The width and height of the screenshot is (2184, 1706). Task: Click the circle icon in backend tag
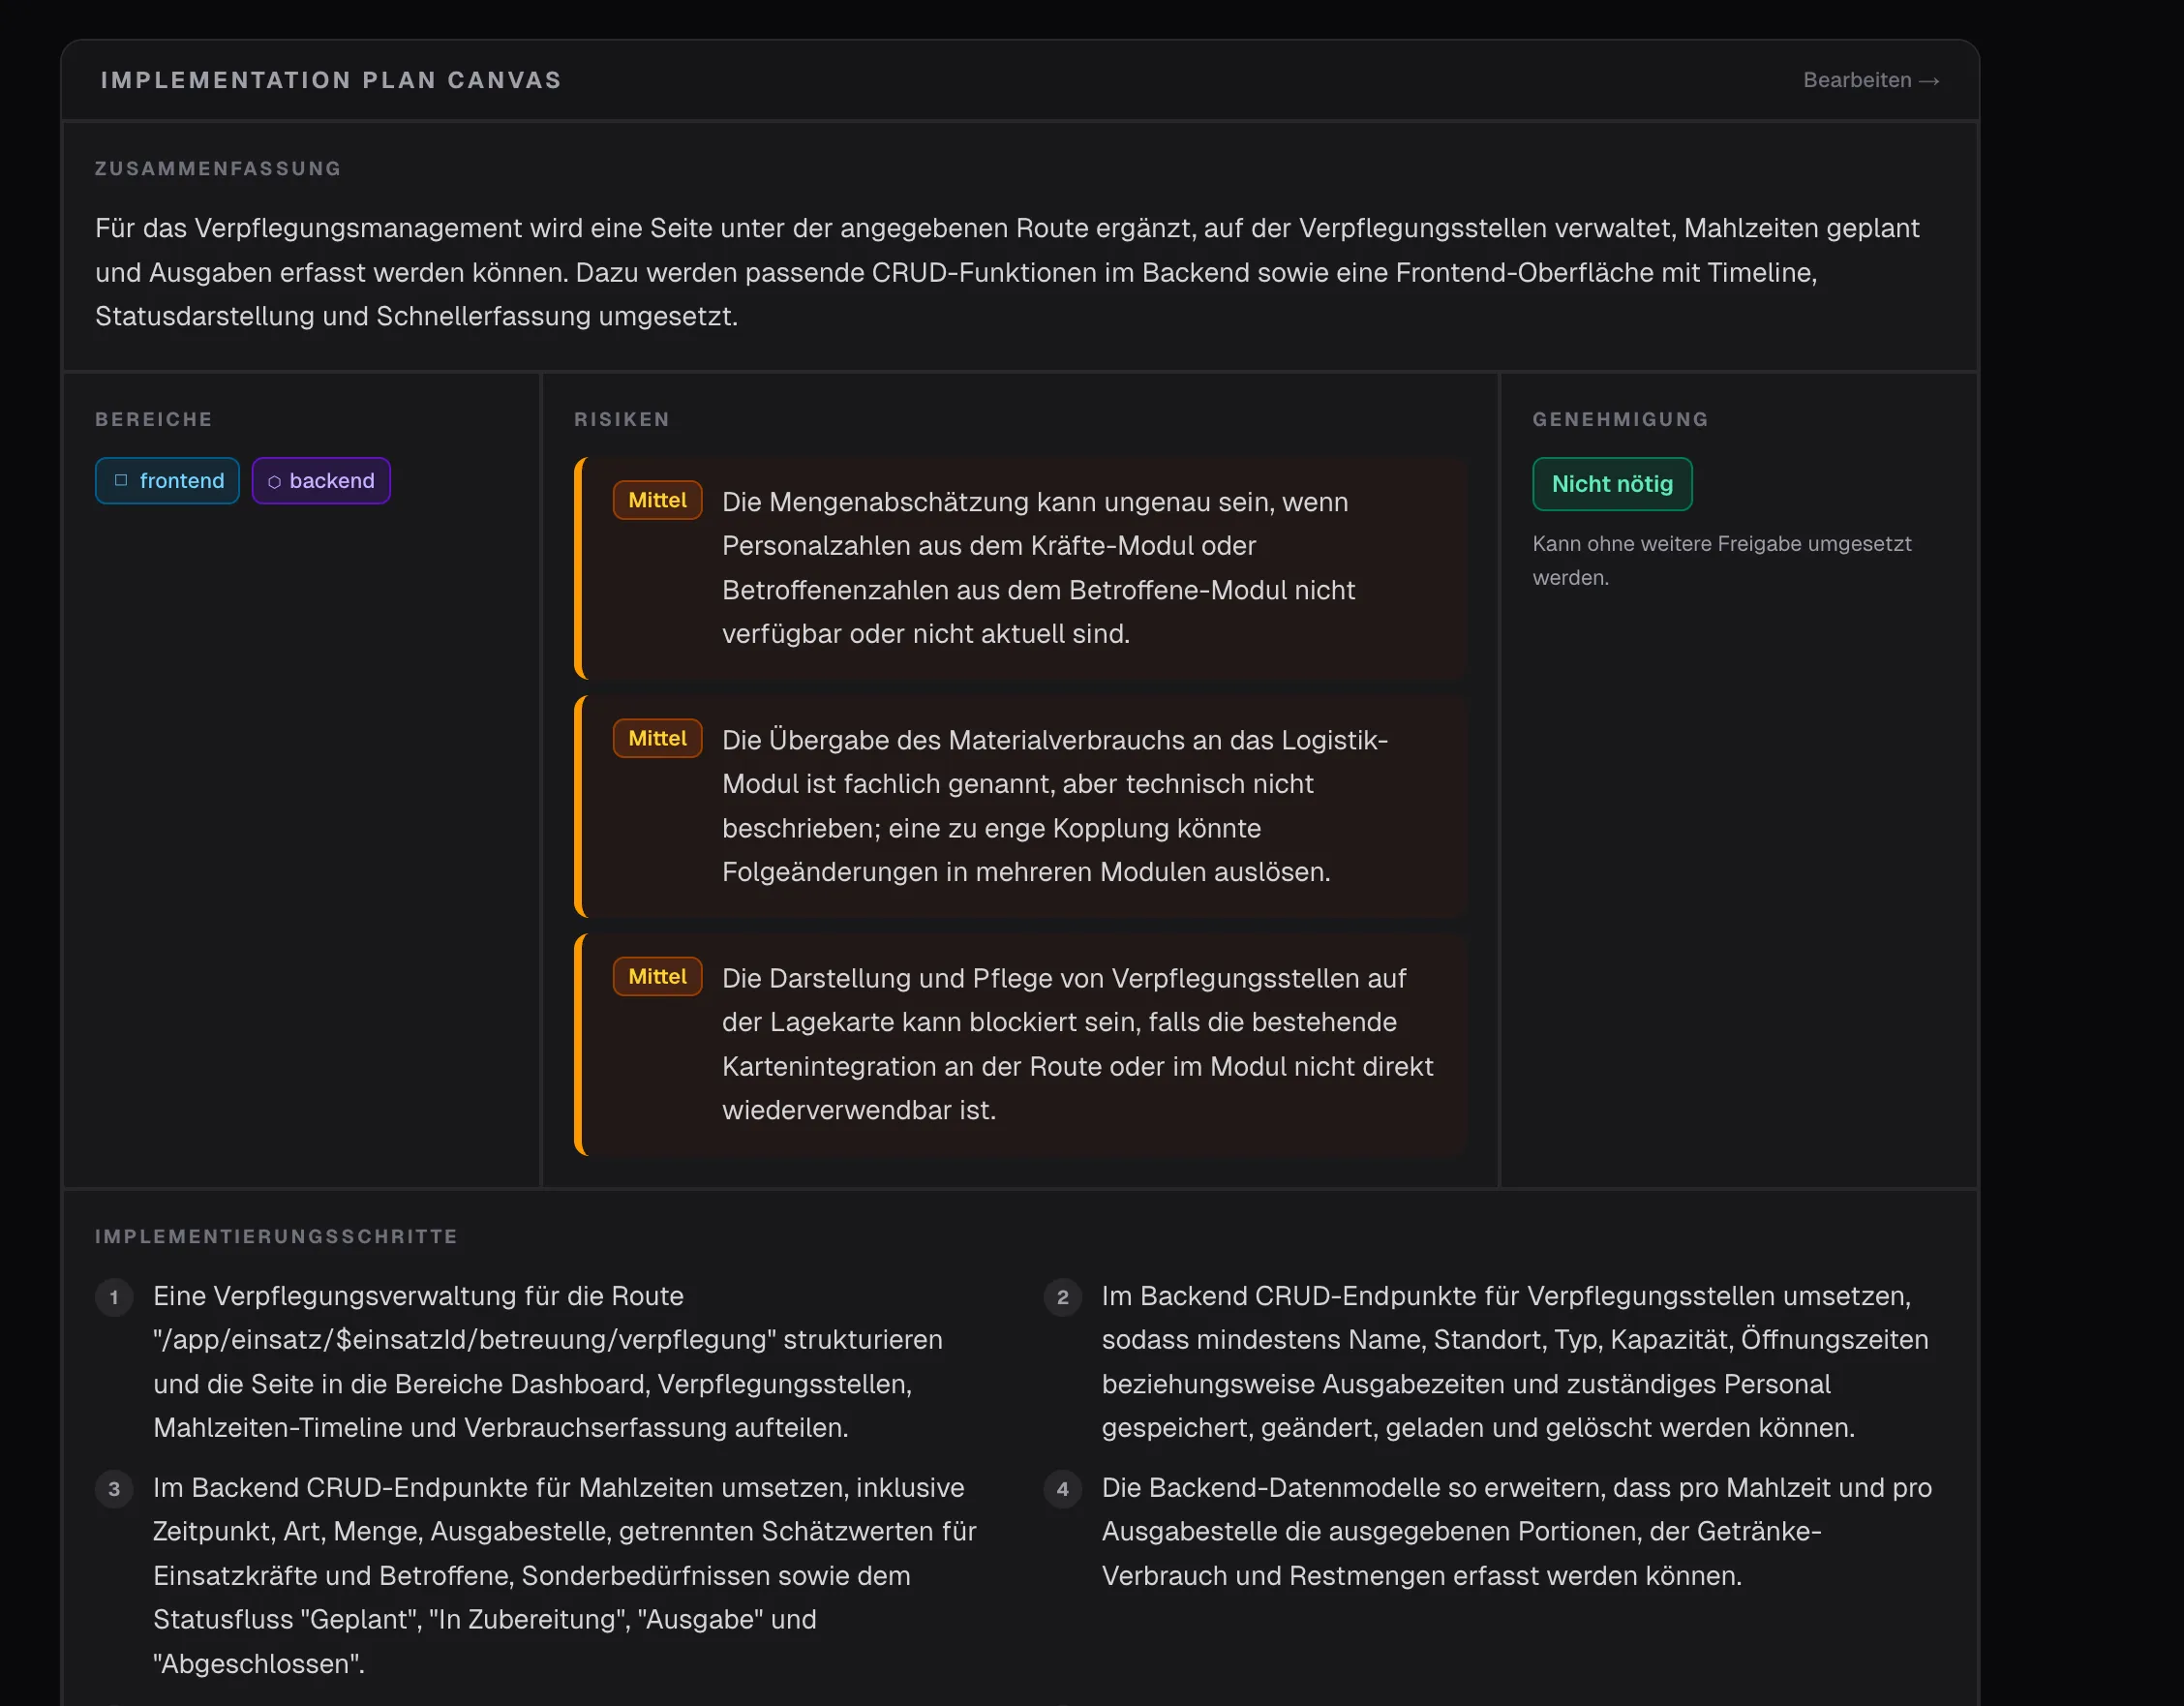click(x=274, y=482)
